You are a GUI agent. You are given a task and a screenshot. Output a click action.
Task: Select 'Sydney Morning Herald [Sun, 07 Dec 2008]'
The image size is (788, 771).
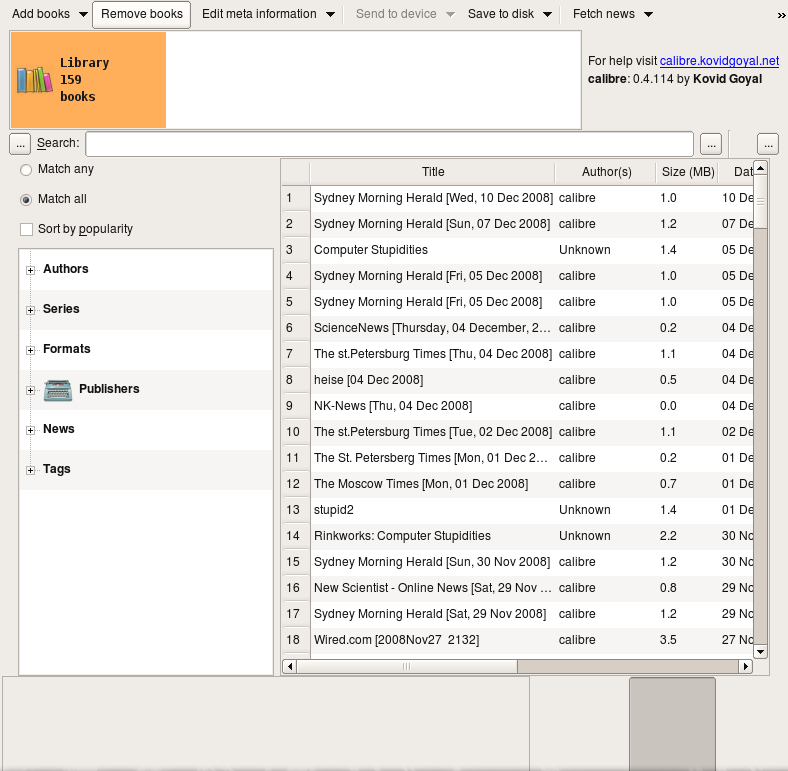(x=433, y=224)
